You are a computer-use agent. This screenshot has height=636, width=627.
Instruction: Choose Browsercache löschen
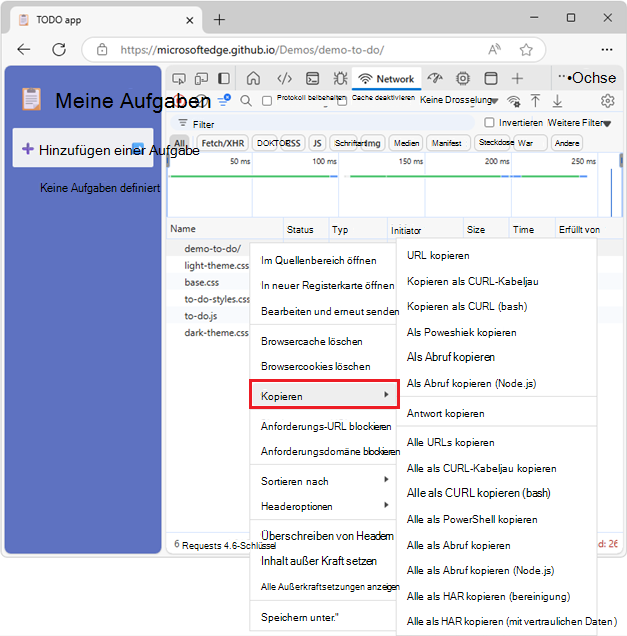324,341
